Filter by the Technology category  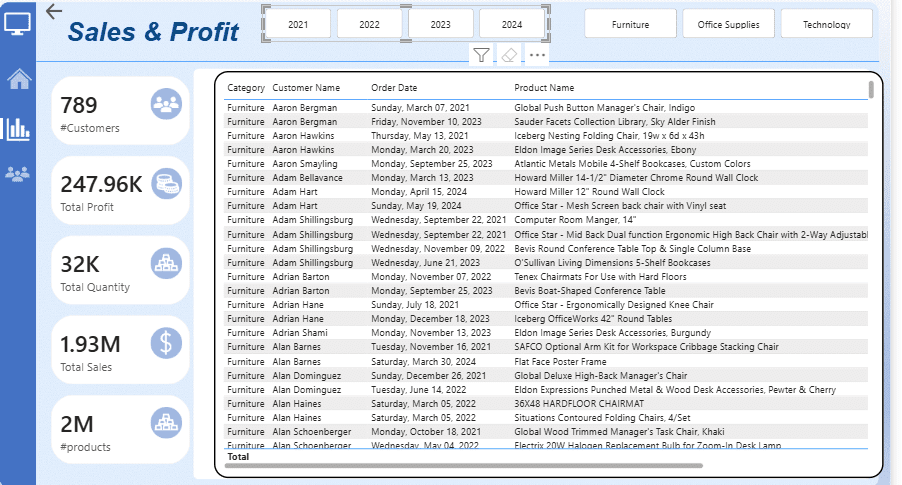point(826,24)
